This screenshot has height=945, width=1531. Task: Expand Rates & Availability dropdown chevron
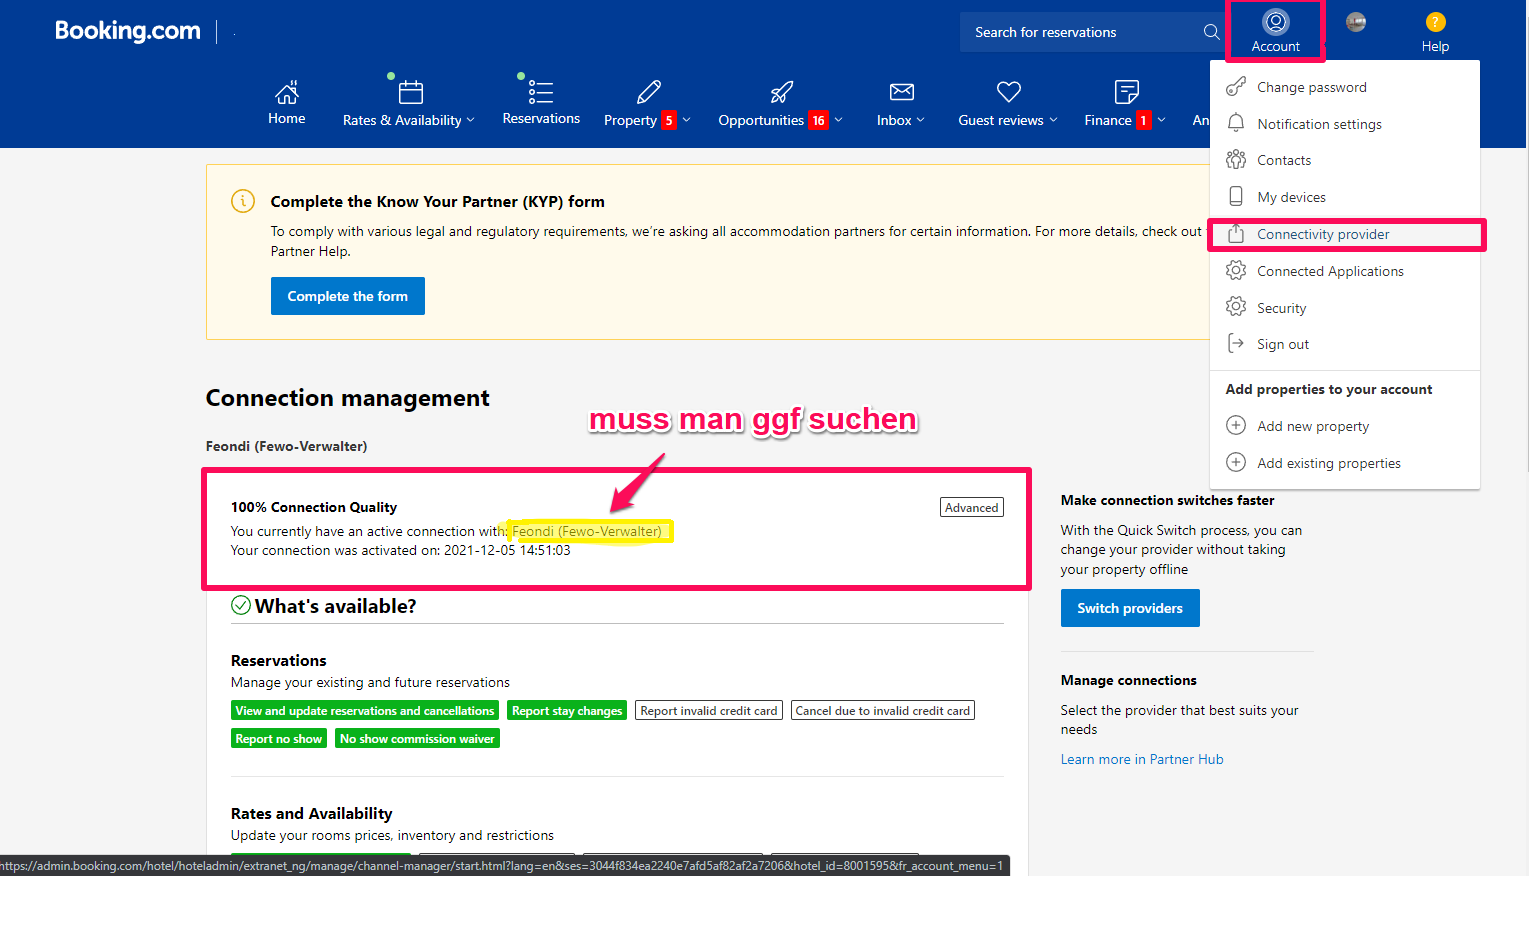tap(470, 120)
